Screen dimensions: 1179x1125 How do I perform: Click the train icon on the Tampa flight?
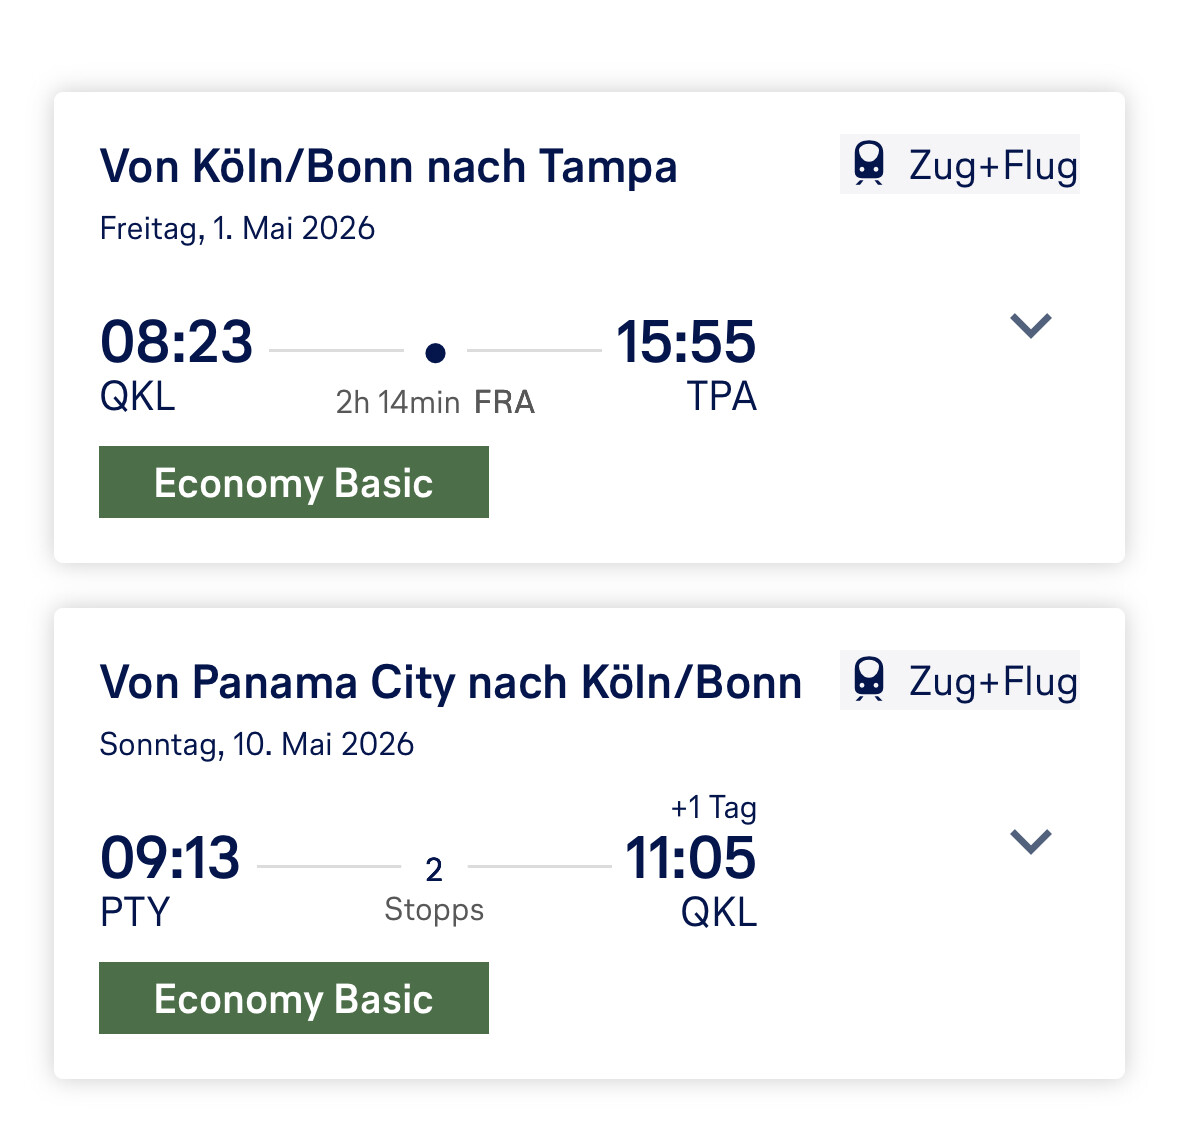click(x=869, y=164)
